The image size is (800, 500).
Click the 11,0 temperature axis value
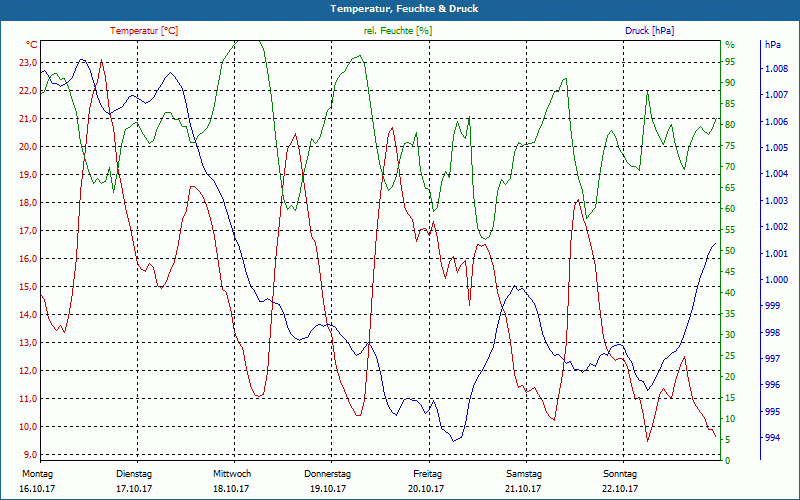(x=28, y=399)
